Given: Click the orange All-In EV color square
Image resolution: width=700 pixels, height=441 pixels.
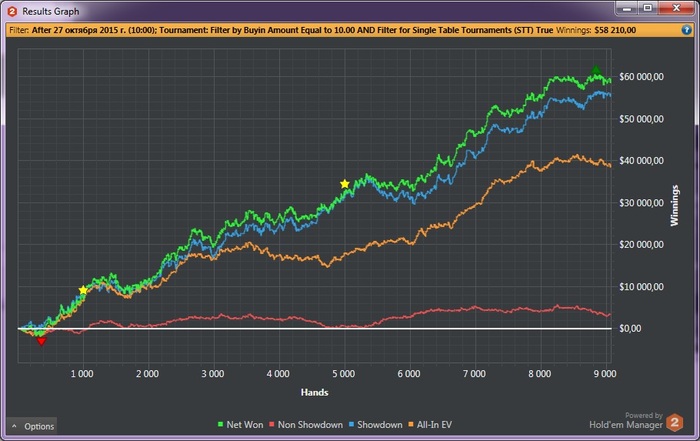Looking at the screenshot, I should 411,424.
